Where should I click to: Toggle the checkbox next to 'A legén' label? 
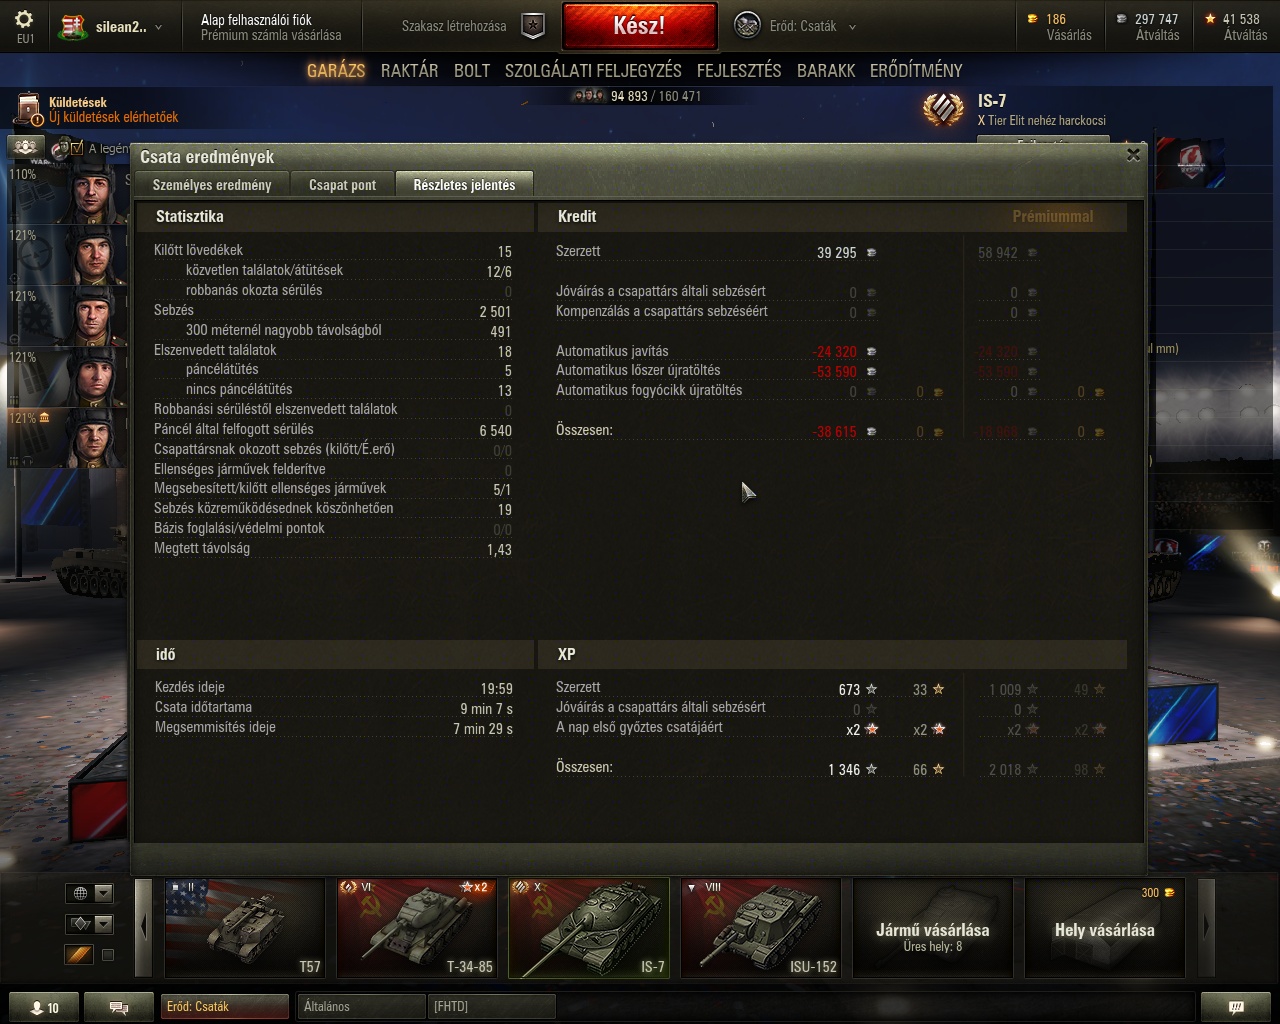77,148
